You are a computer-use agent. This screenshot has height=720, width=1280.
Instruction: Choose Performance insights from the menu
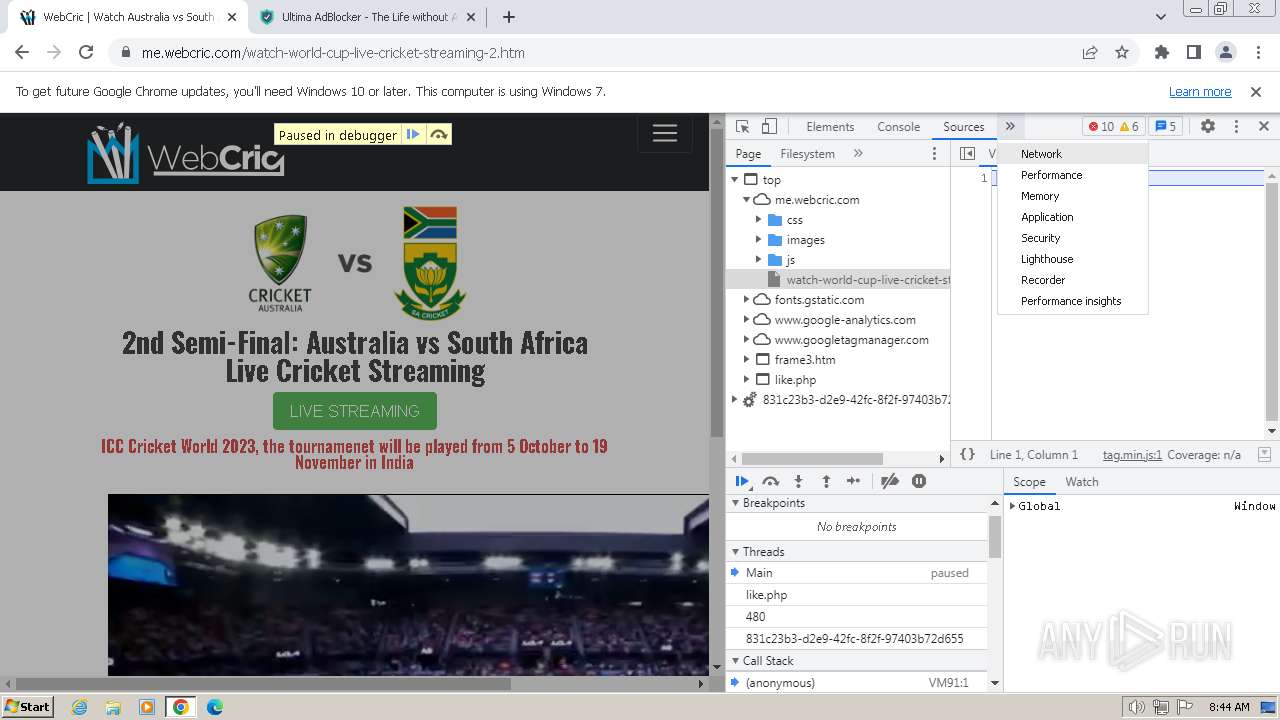(1073, 301)
